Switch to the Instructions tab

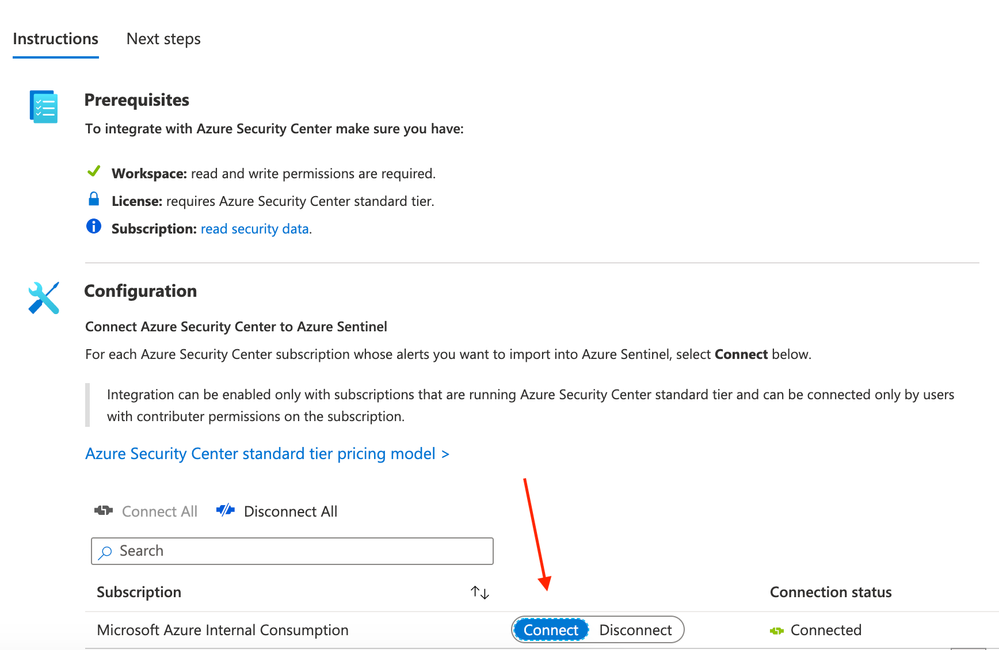(x=55, y=39)
